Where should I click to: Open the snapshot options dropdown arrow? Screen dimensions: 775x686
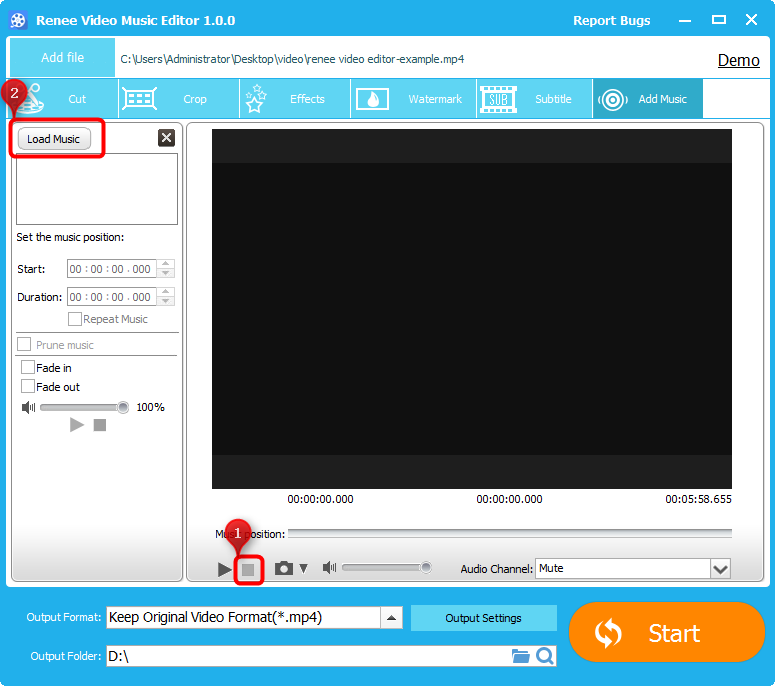pos(304,569)
